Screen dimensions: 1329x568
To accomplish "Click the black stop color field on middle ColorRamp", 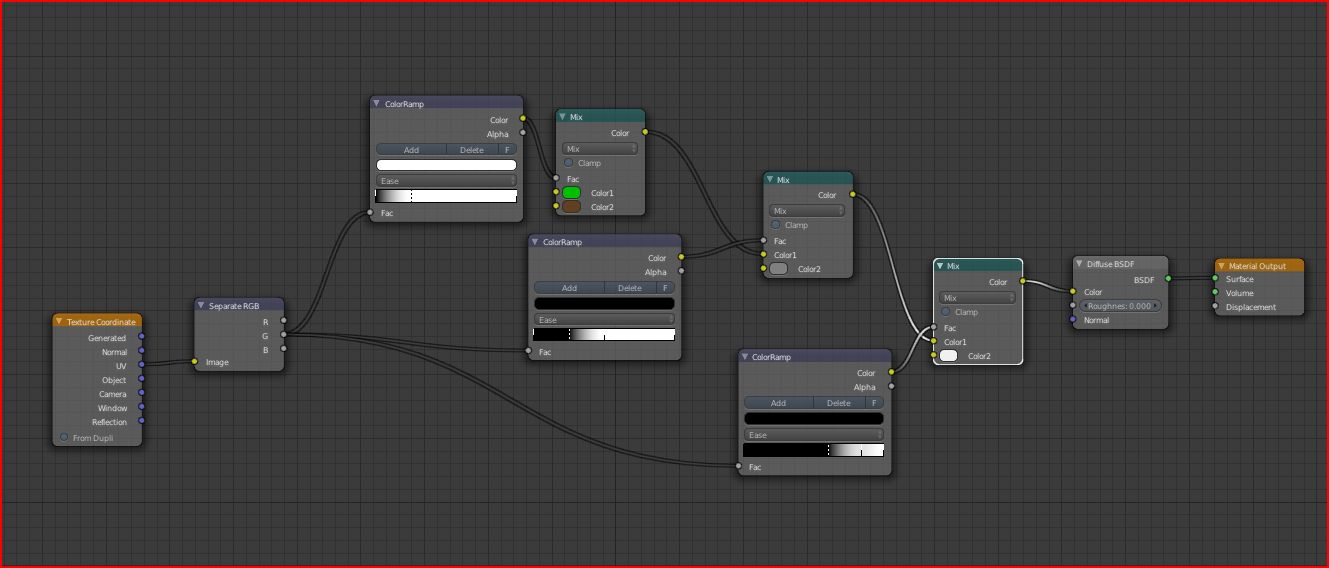I will (604, 303).
